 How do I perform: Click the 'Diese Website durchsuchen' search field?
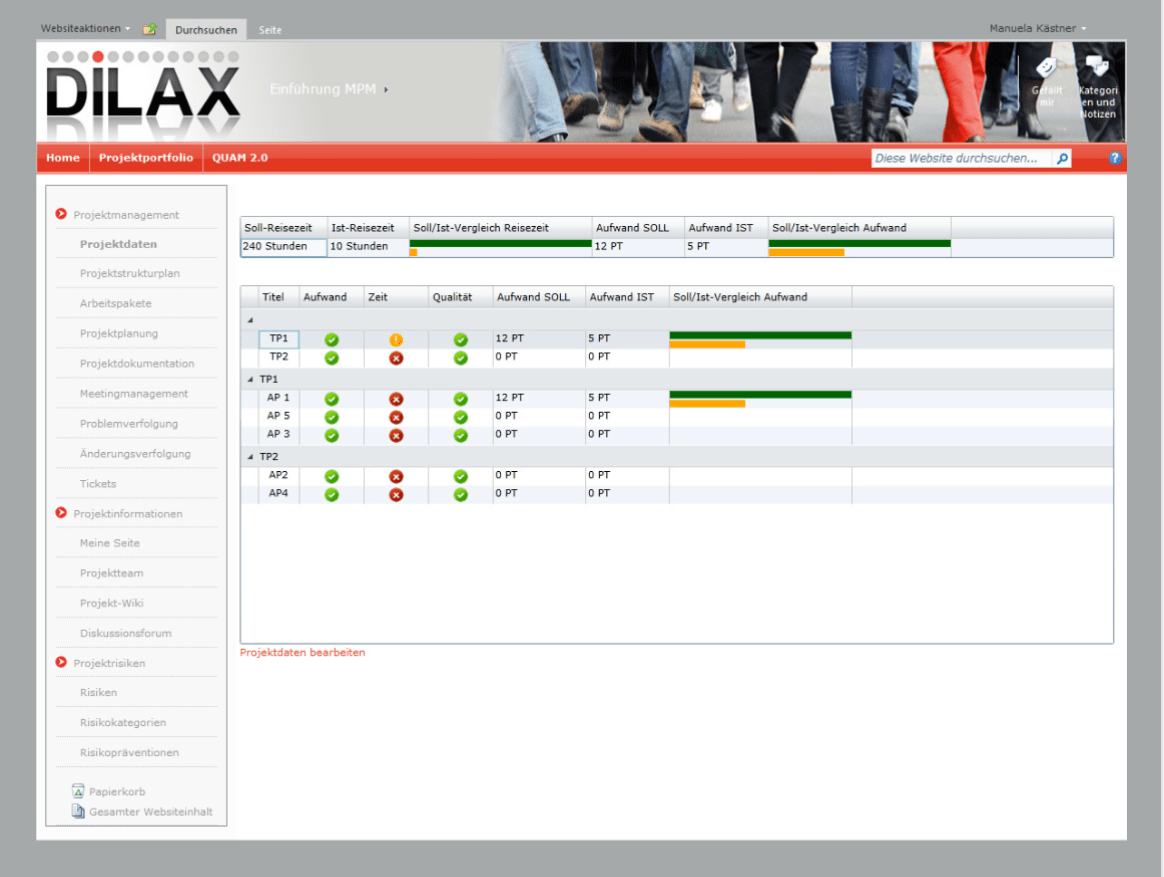pyautogui.click(x=962, y=158)
